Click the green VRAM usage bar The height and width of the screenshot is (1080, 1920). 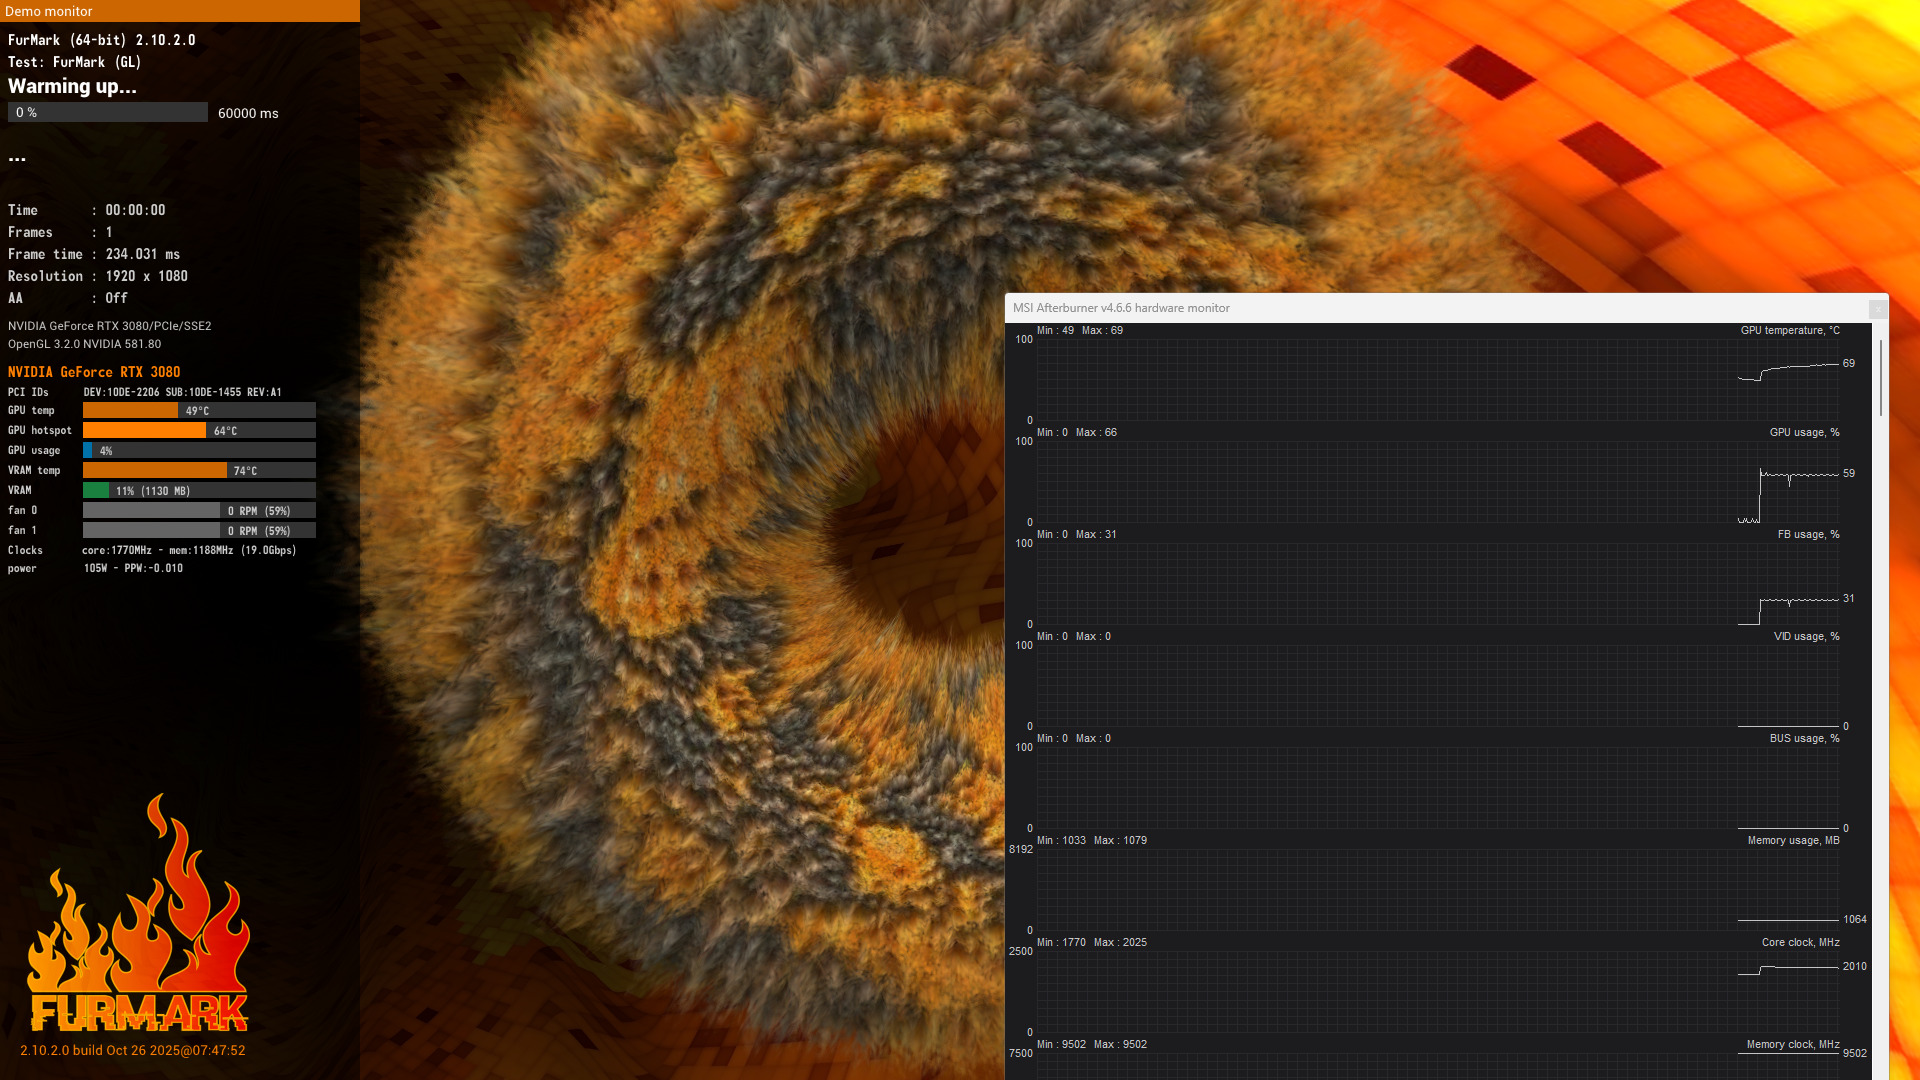tap(96, 491)
